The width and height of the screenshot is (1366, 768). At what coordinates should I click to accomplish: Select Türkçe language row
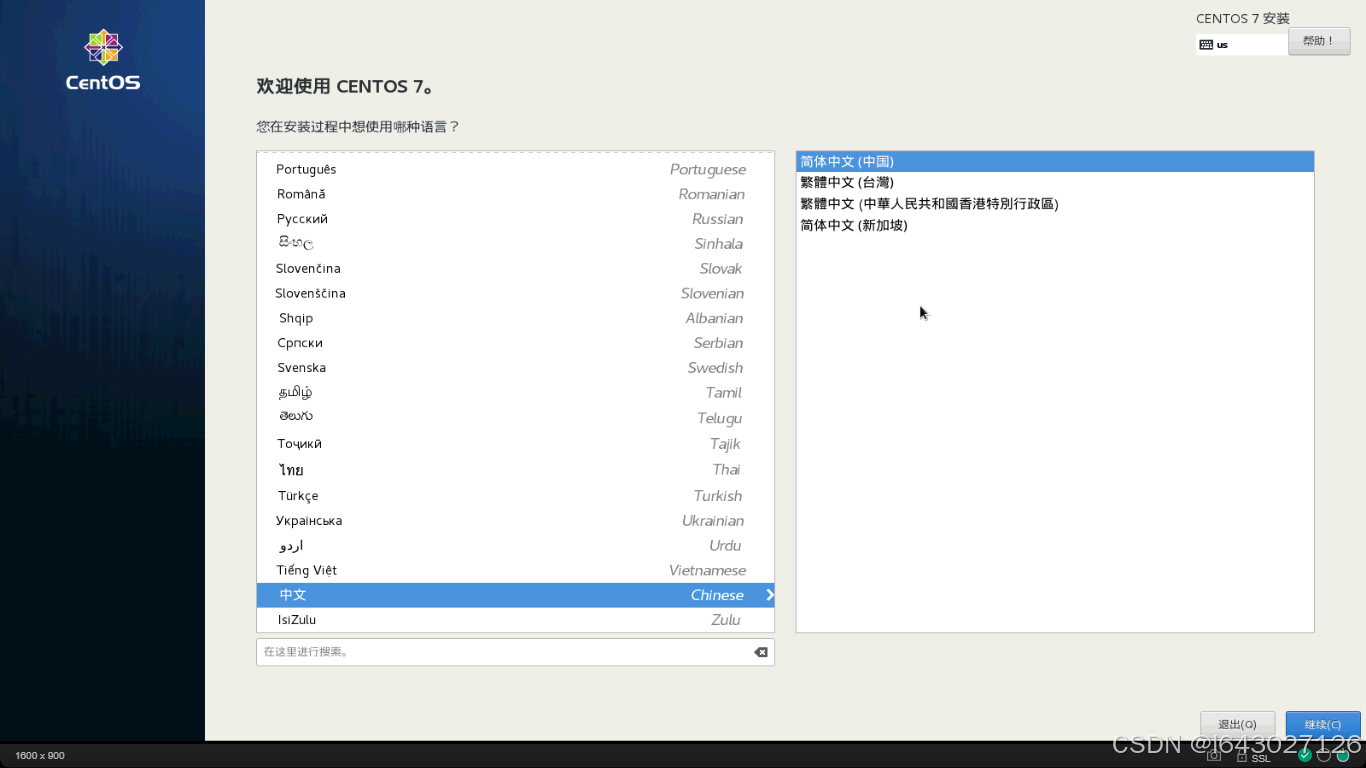[x=515, y=496]
